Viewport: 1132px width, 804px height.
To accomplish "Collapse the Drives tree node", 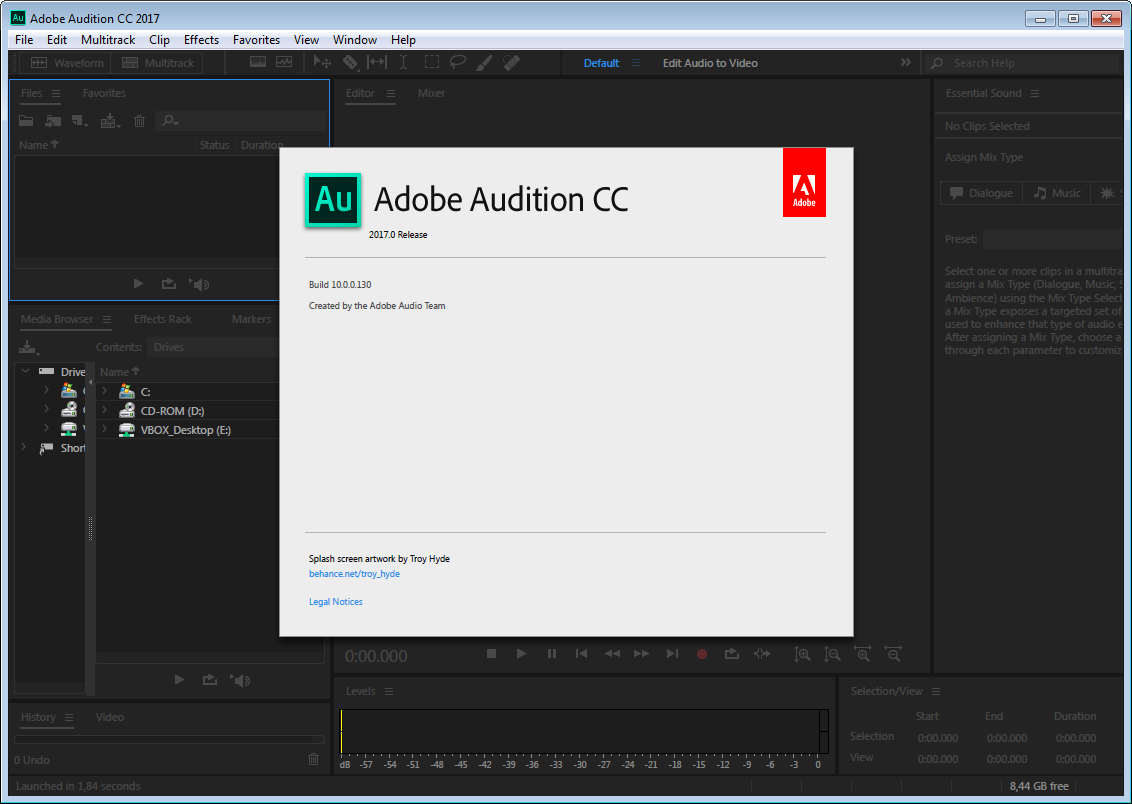I will [x=25, y=372].
